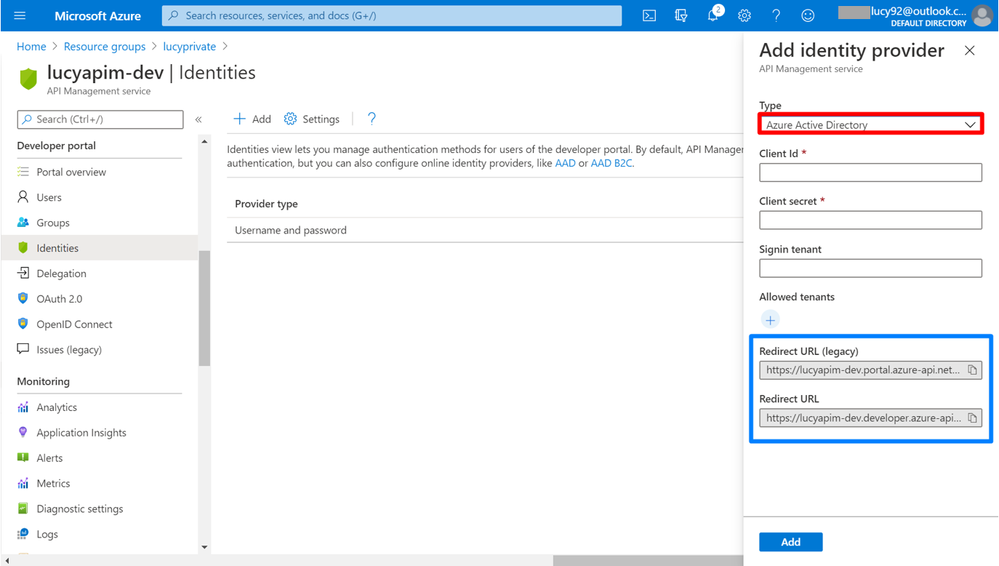Click the lucyprivate breadcrumb
The height and width of the screenshot is (566, 999).
point(189,47)
